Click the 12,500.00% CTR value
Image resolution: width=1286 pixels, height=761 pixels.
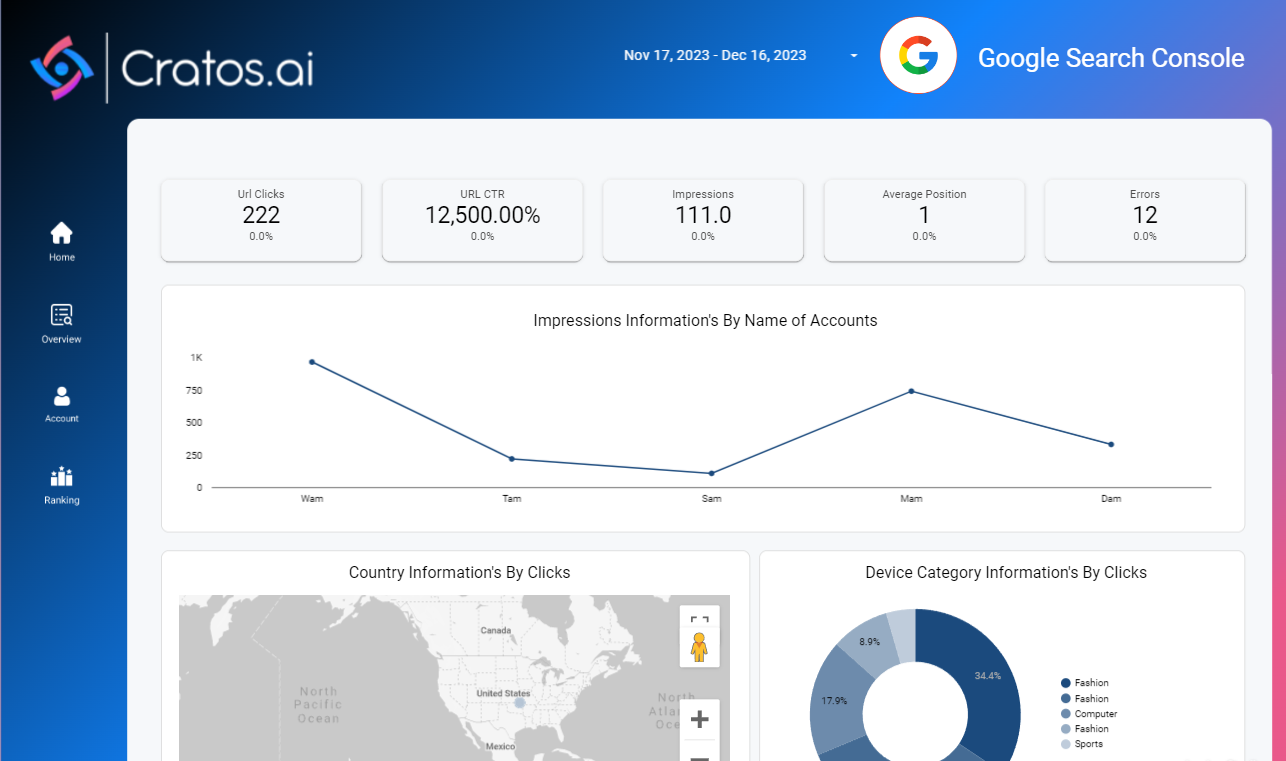tap(482, 215)
